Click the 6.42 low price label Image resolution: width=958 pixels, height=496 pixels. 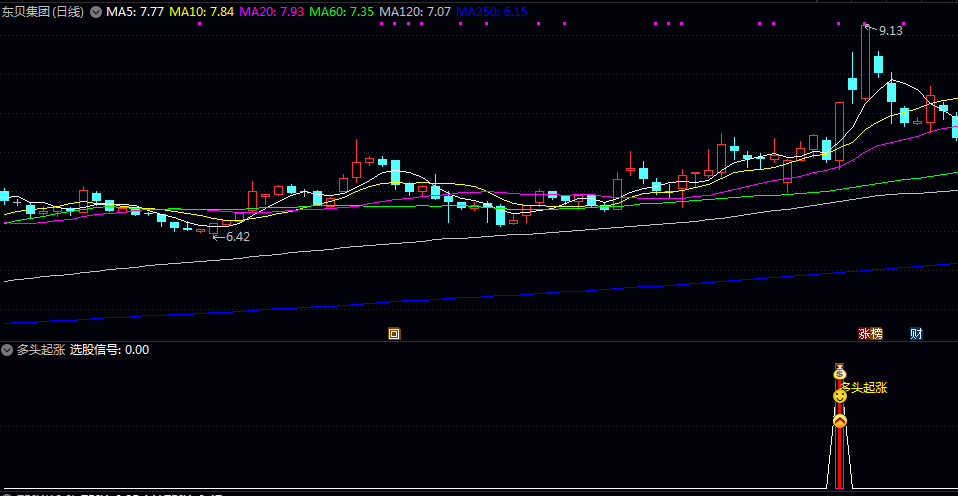(238, 237)
